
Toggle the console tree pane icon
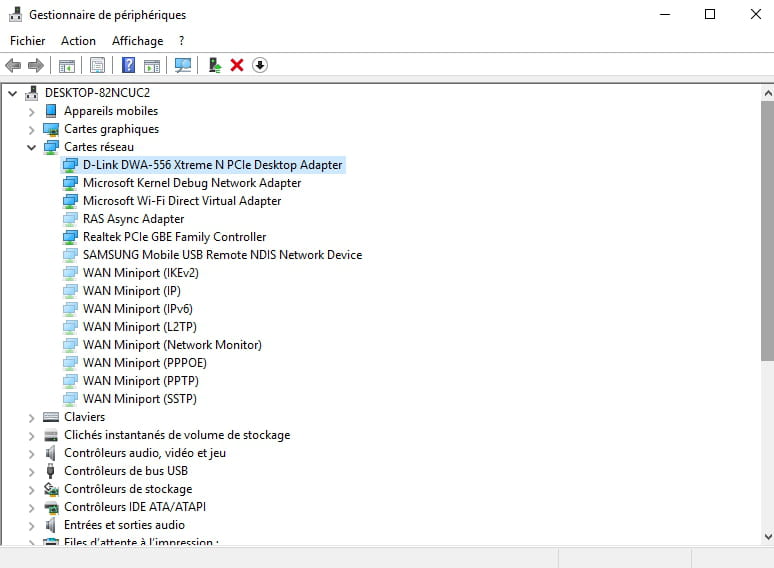(x=67, y=65)
